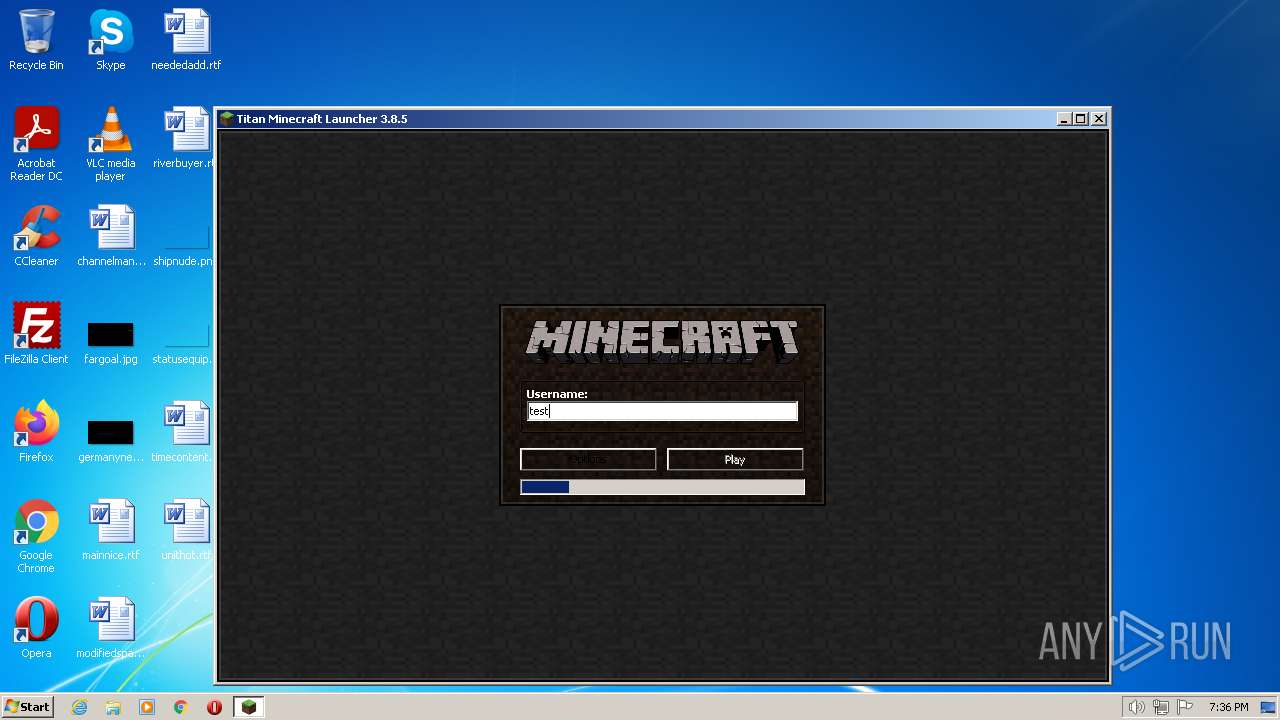
Task: Click the 7:36 PM taskbar clock
Action: point(1228,707)
